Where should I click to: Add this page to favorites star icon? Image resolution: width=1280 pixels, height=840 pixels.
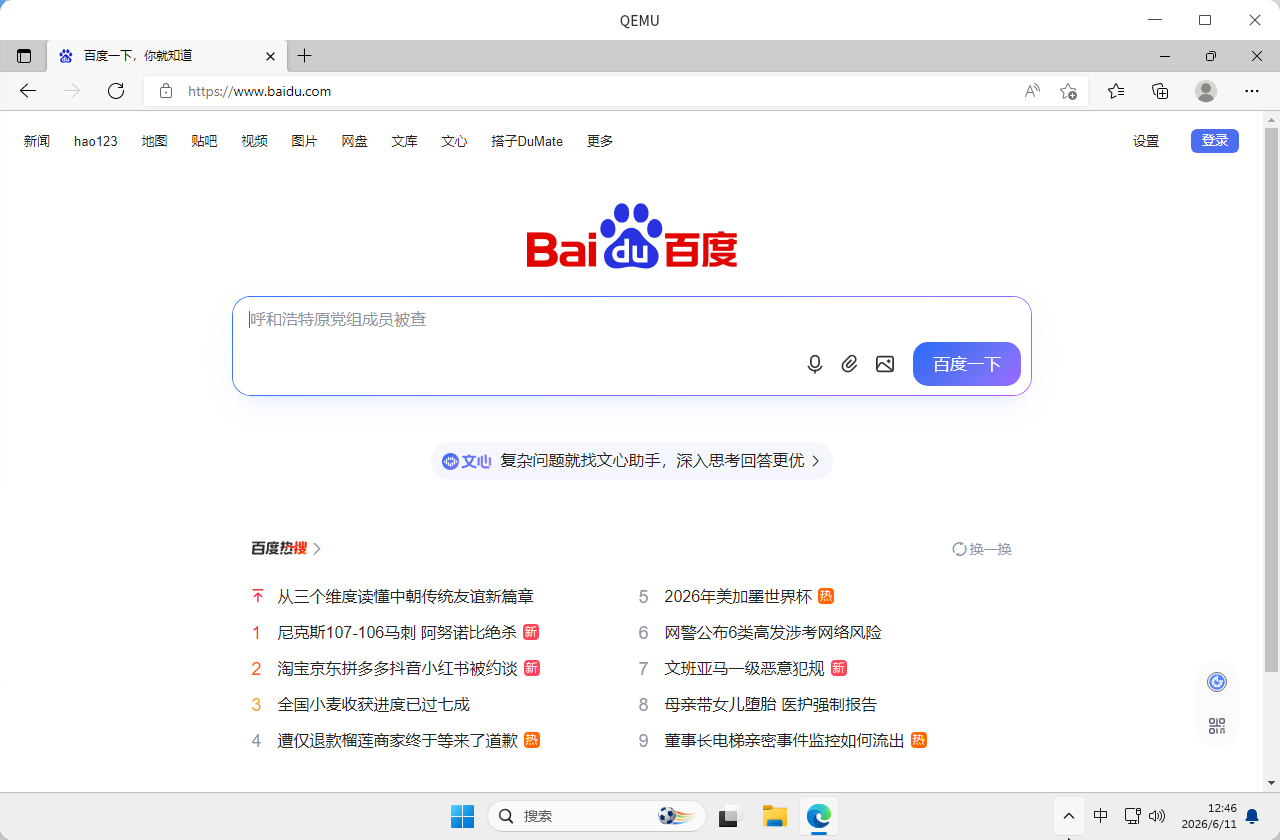1068,91
